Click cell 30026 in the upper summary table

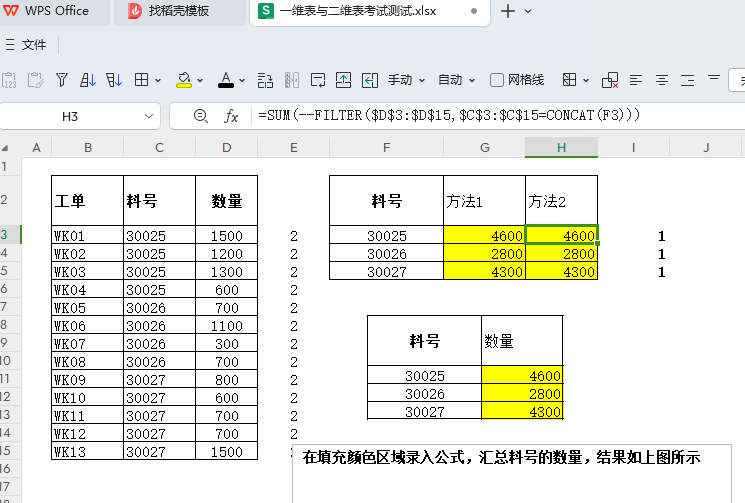386,254
